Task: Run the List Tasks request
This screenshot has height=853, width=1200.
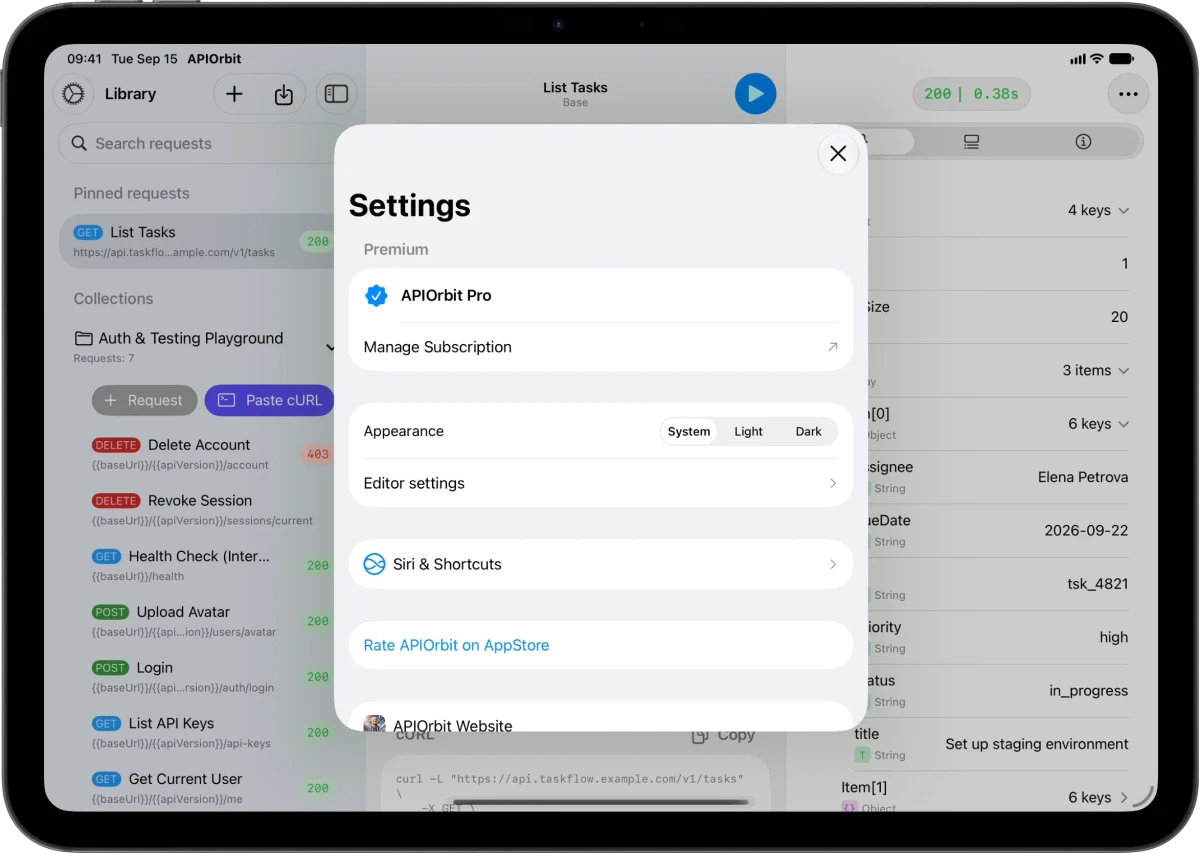Action: 755,94
